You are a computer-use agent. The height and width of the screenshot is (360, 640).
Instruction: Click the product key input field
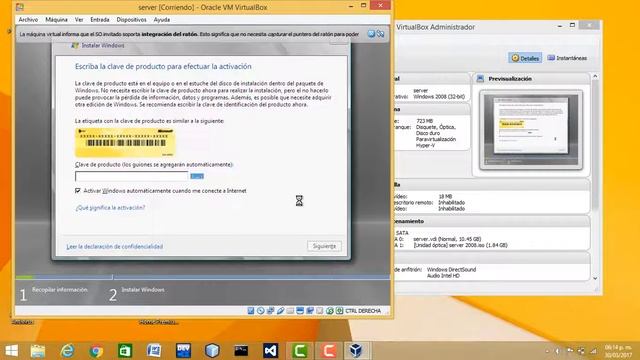131,176
